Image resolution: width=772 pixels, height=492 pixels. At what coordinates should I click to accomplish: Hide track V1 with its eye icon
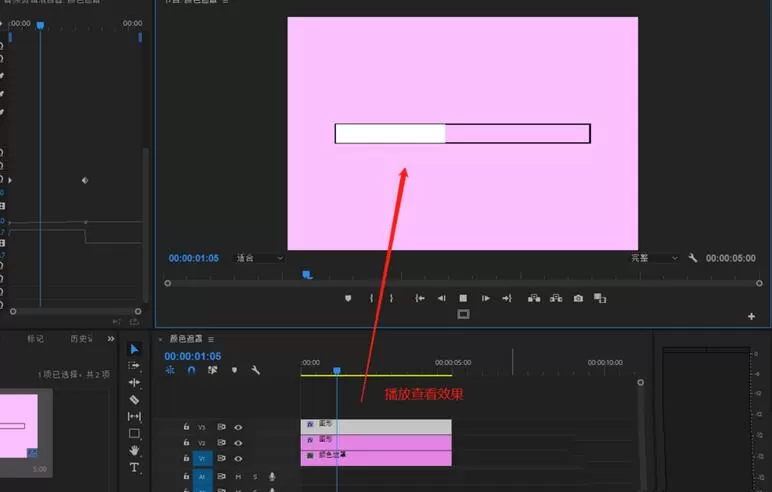pos(238,459)
